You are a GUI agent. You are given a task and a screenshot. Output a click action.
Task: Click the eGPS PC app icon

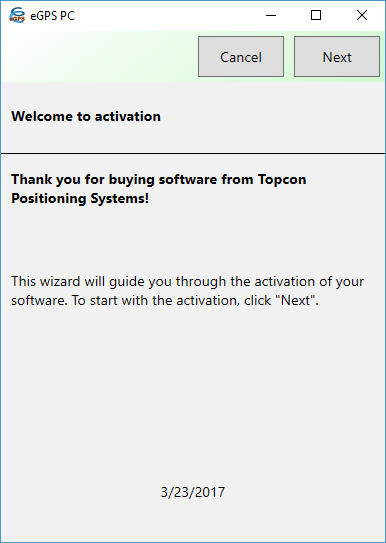click(17, 16)
